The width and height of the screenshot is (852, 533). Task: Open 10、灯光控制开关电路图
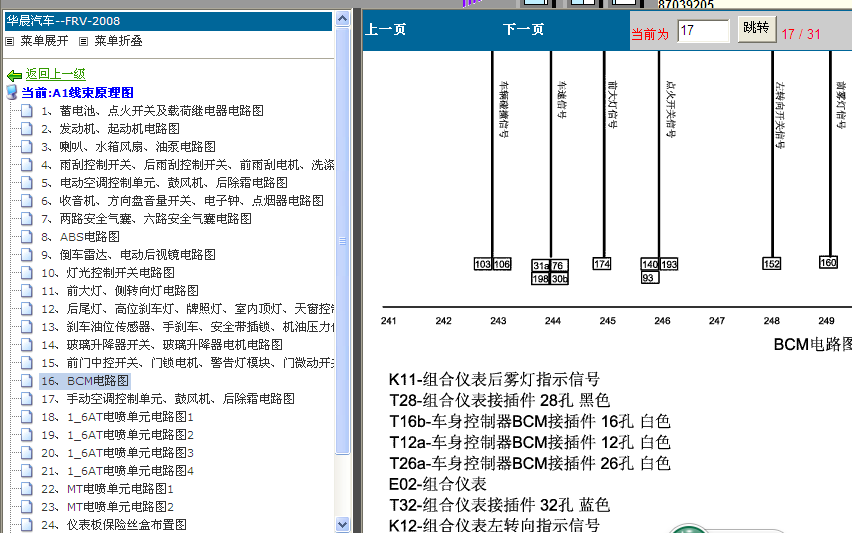click(108, 273)
